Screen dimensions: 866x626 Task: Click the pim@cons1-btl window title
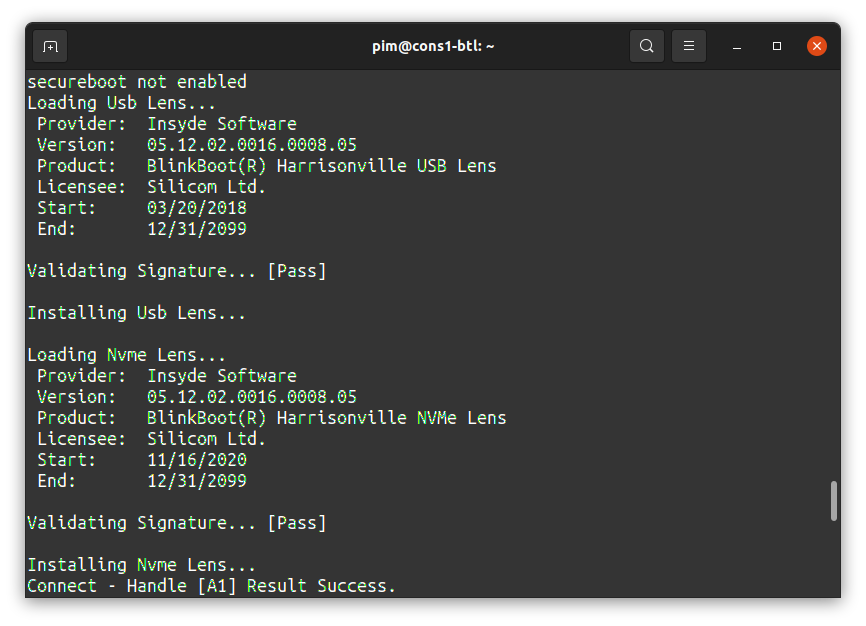[433, 46]
